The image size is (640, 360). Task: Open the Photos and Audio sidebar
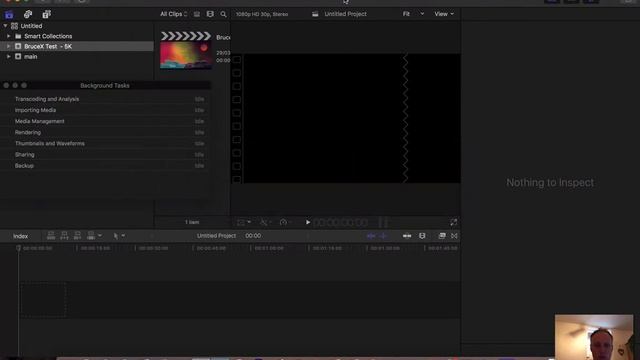(x=28, y=14)
